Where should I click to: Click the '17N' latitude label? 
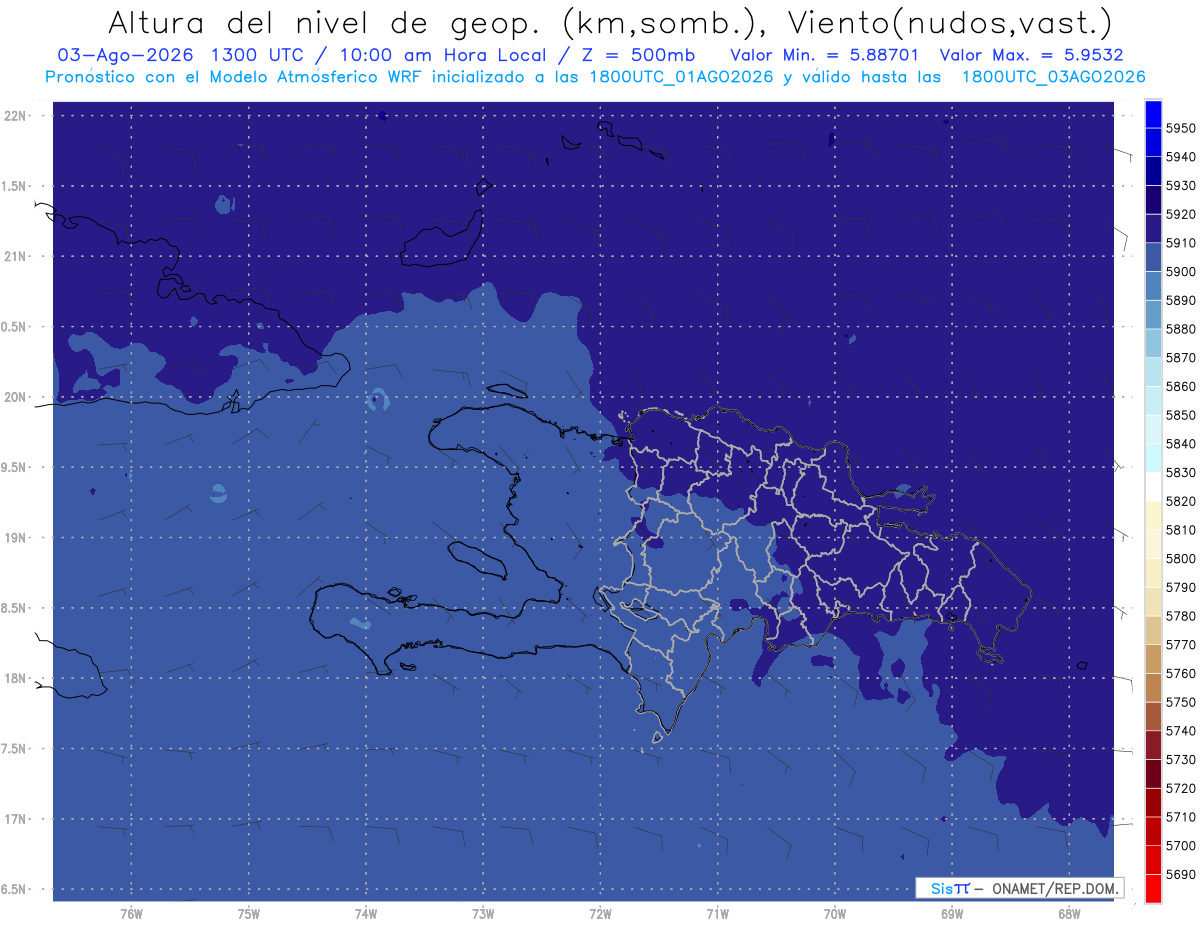(x=17, y=819)
